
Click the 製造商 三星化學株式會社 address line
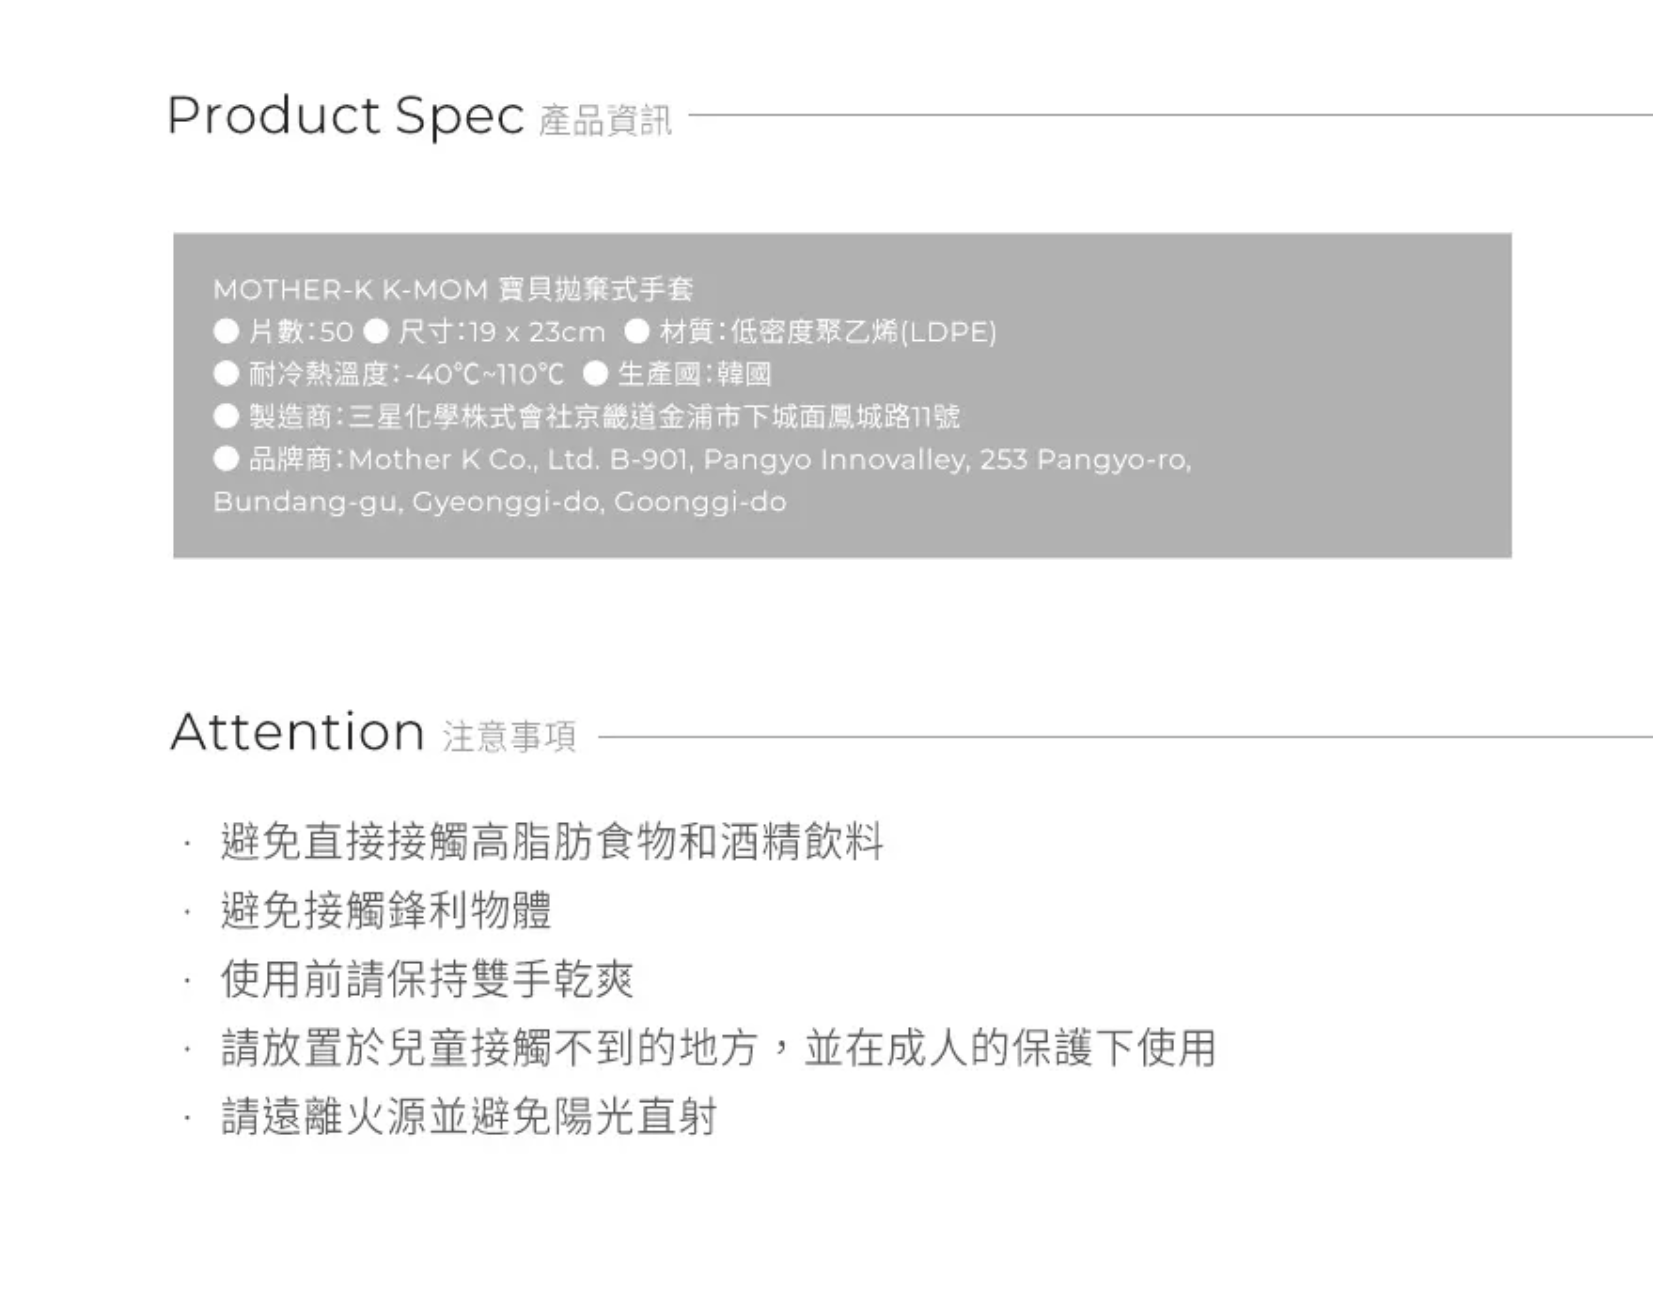coord(604,417)
